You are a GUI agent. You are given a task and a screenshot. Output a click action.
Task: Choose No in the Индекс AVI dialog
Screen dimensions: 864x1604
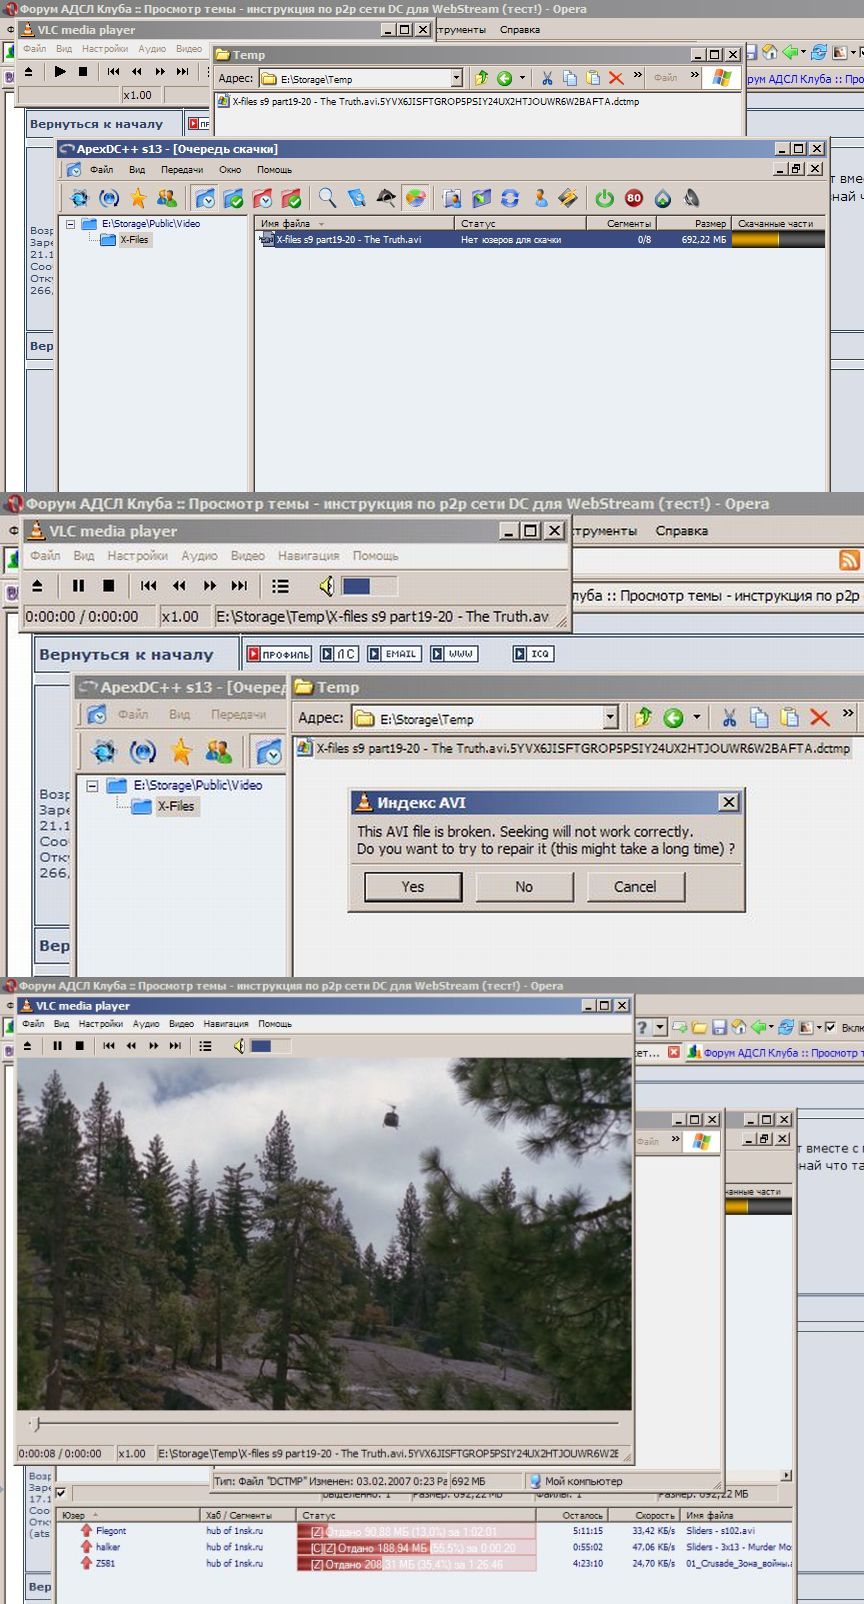(x=524, y=886)
